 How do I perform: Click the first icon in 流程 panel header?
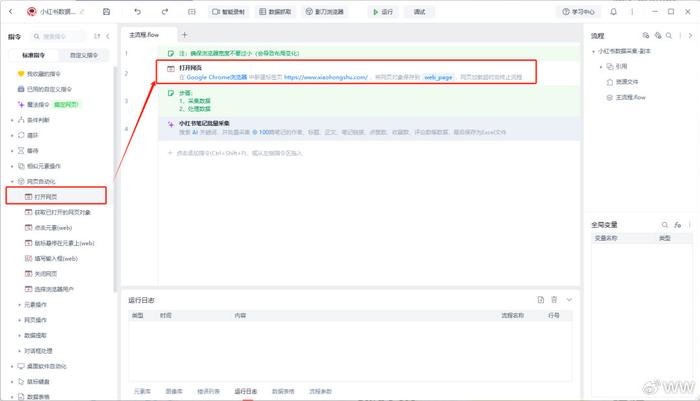646,35
